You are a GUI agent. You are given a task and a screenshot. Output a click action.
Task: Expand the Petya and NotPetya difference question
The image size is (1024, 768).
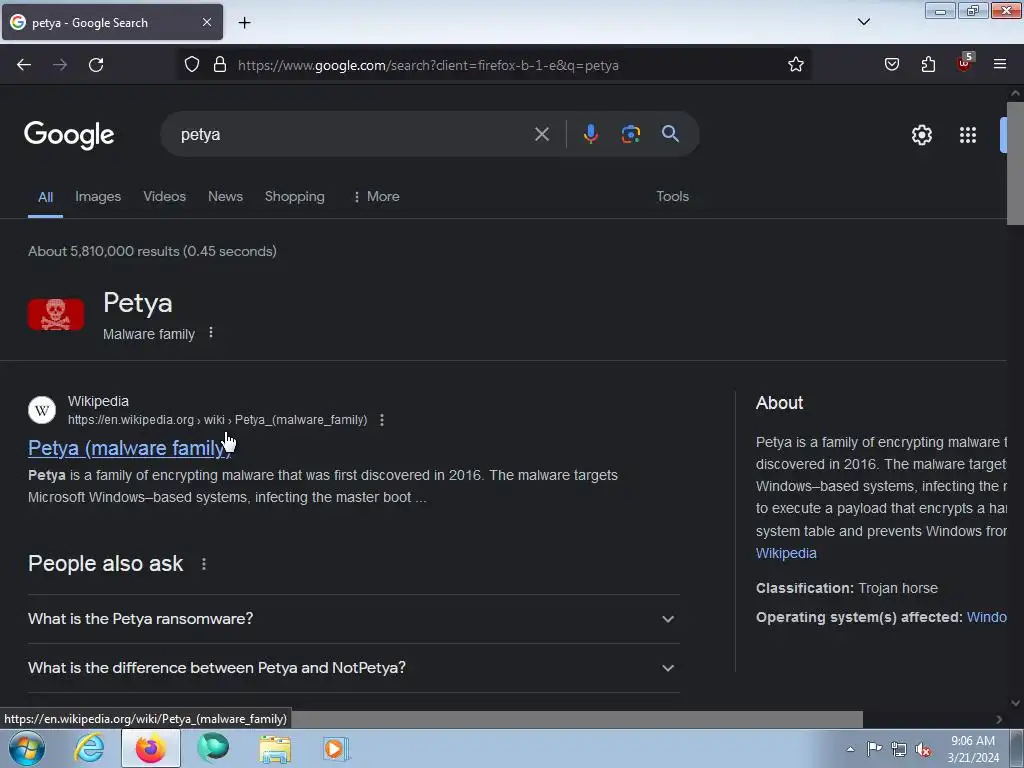[x=354, y=667]
